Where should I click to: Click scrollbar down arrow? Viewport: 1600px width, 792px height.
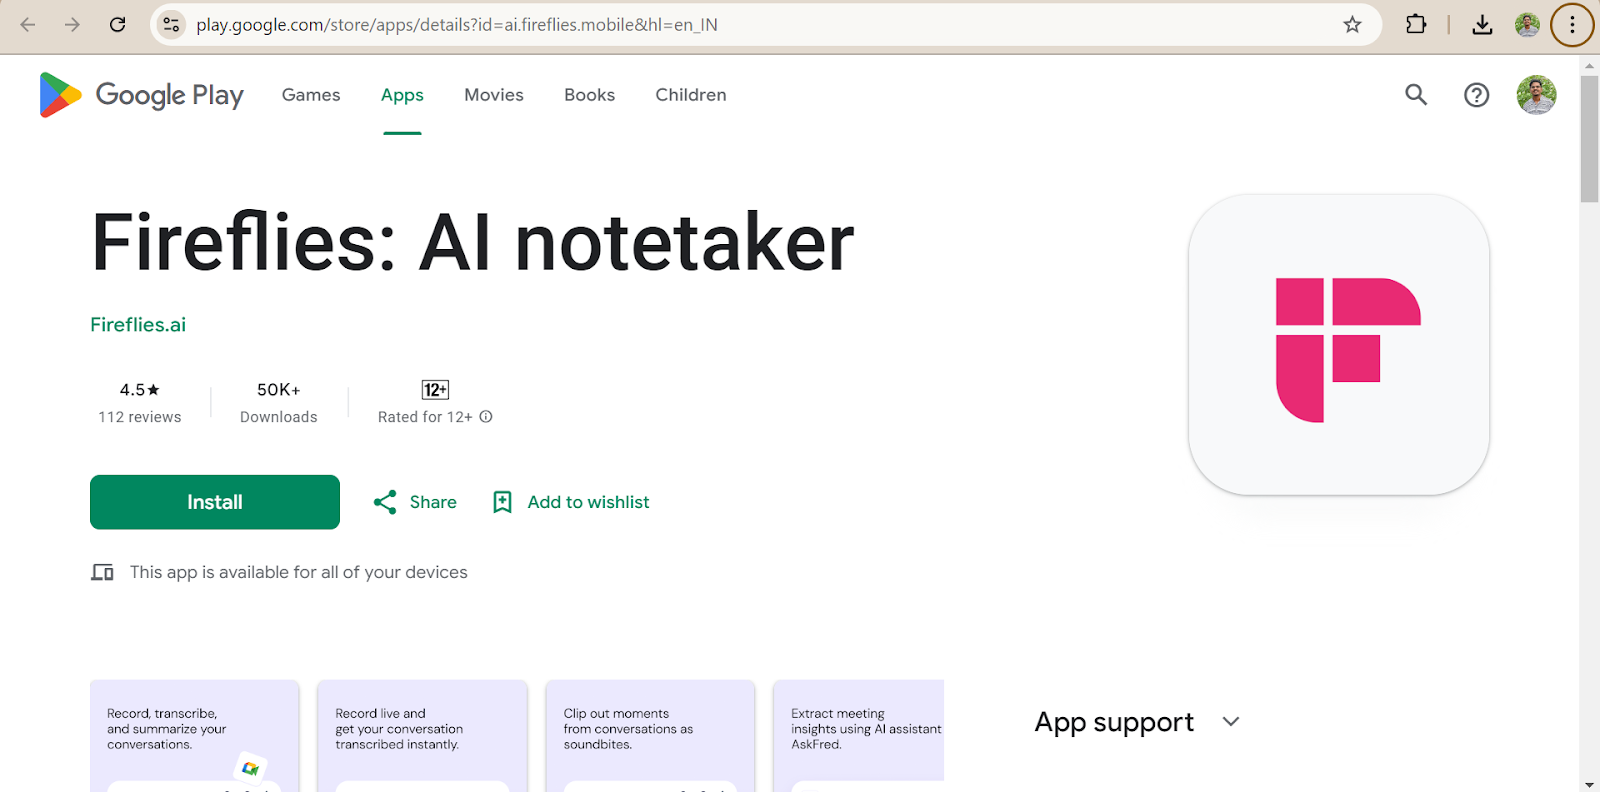pos(1589,784)
